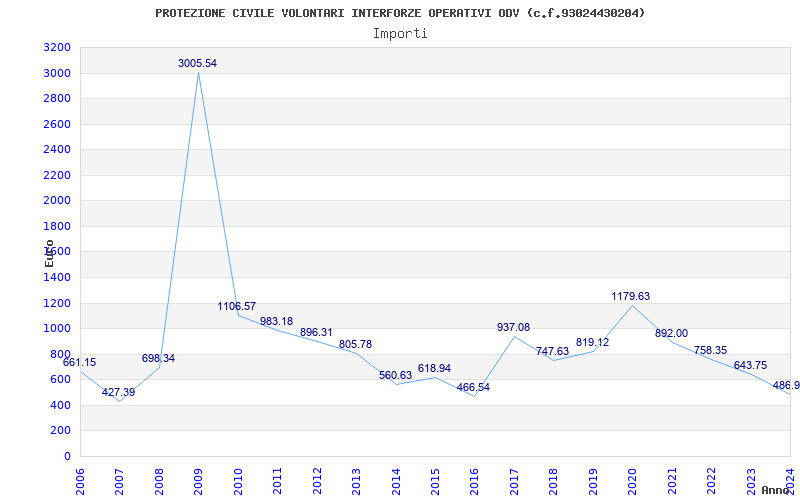Click the 560.63 data label
The width and height of the screenshot is (800, 500).
pos(395,375)
